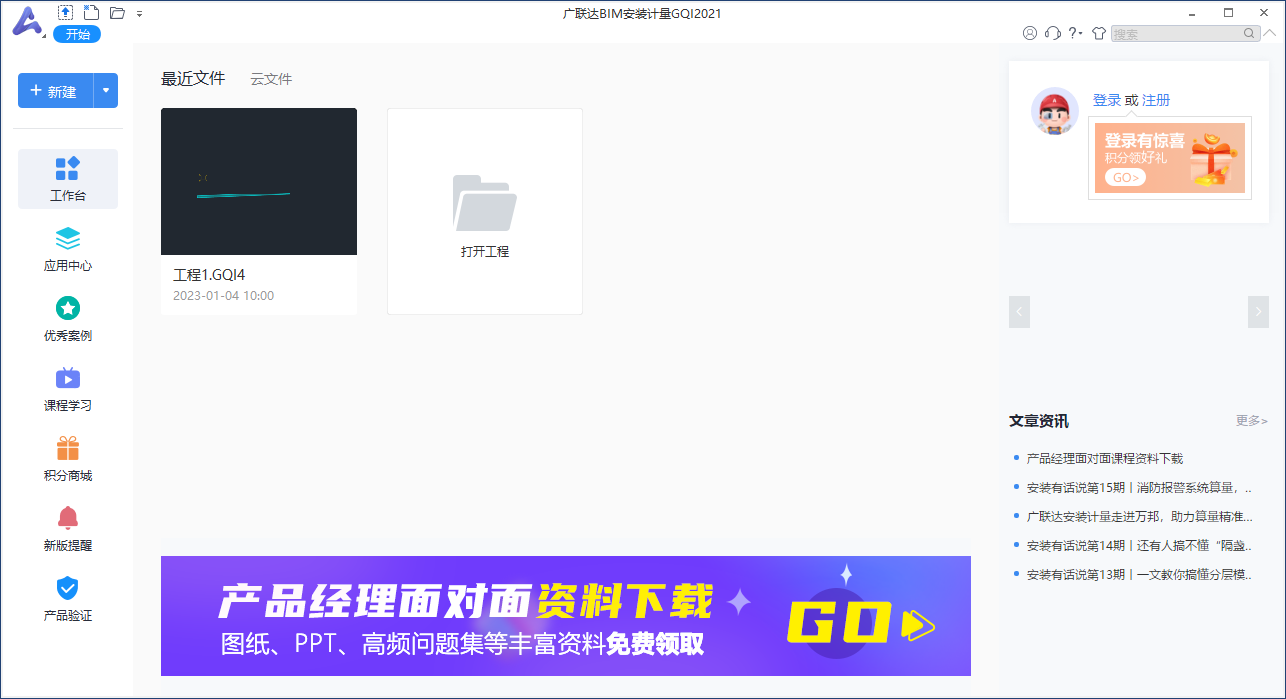The image size is (1286, 699).
Task: Open 优秀案例 from the sidebar
Action: click(x=67, y=318)
